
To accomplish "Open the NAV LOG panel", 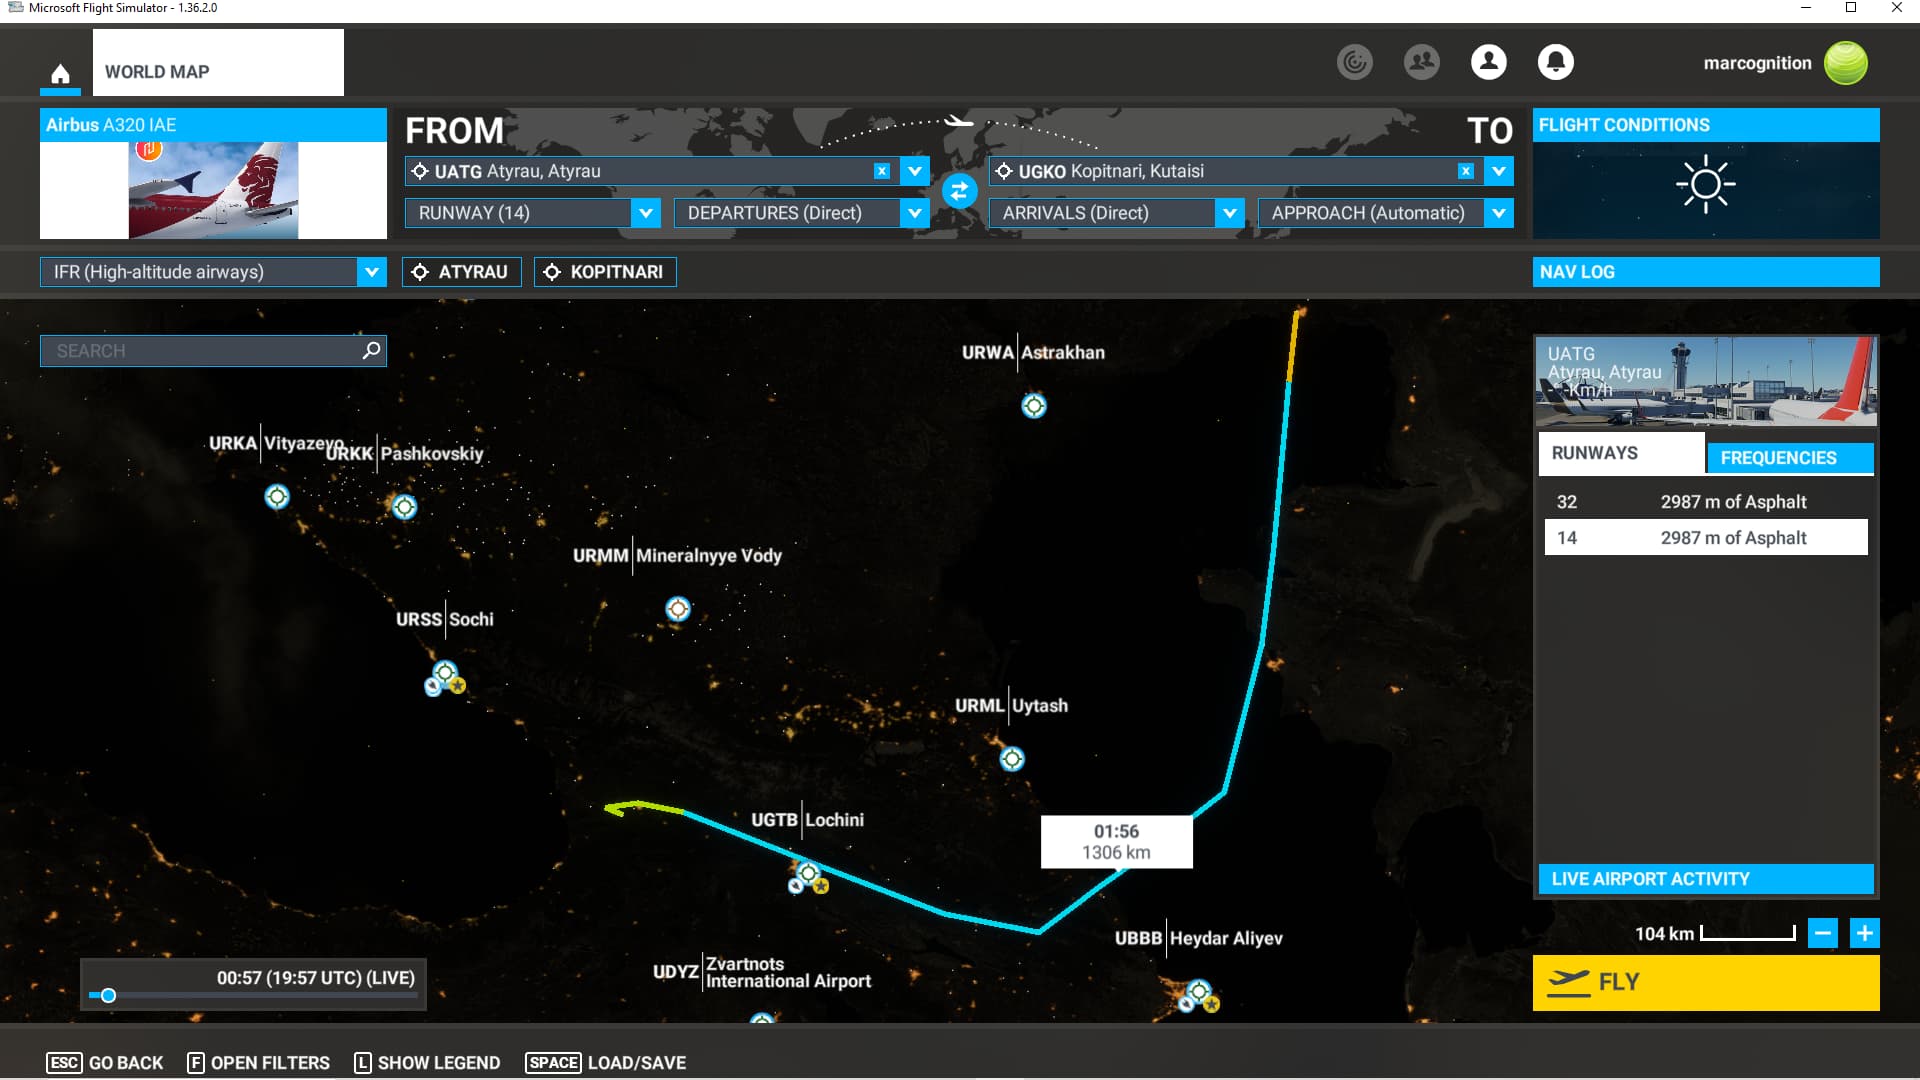I will coord(1705,272).
